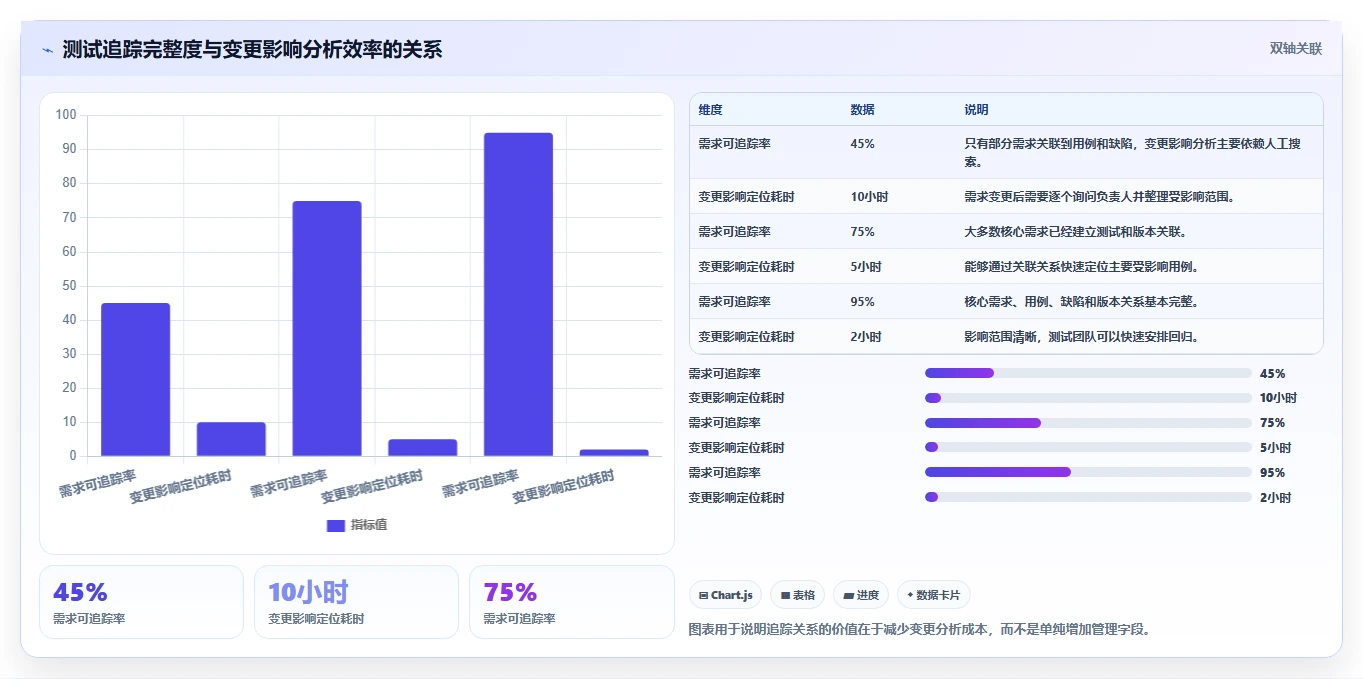Click the chart bar reaching 75
Screen dimensions: 1363x679
pos(327,328)
